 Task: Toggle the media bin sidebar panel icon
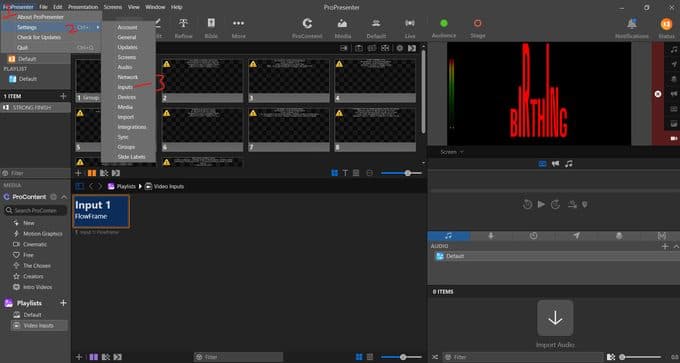(x=79, y=186)
